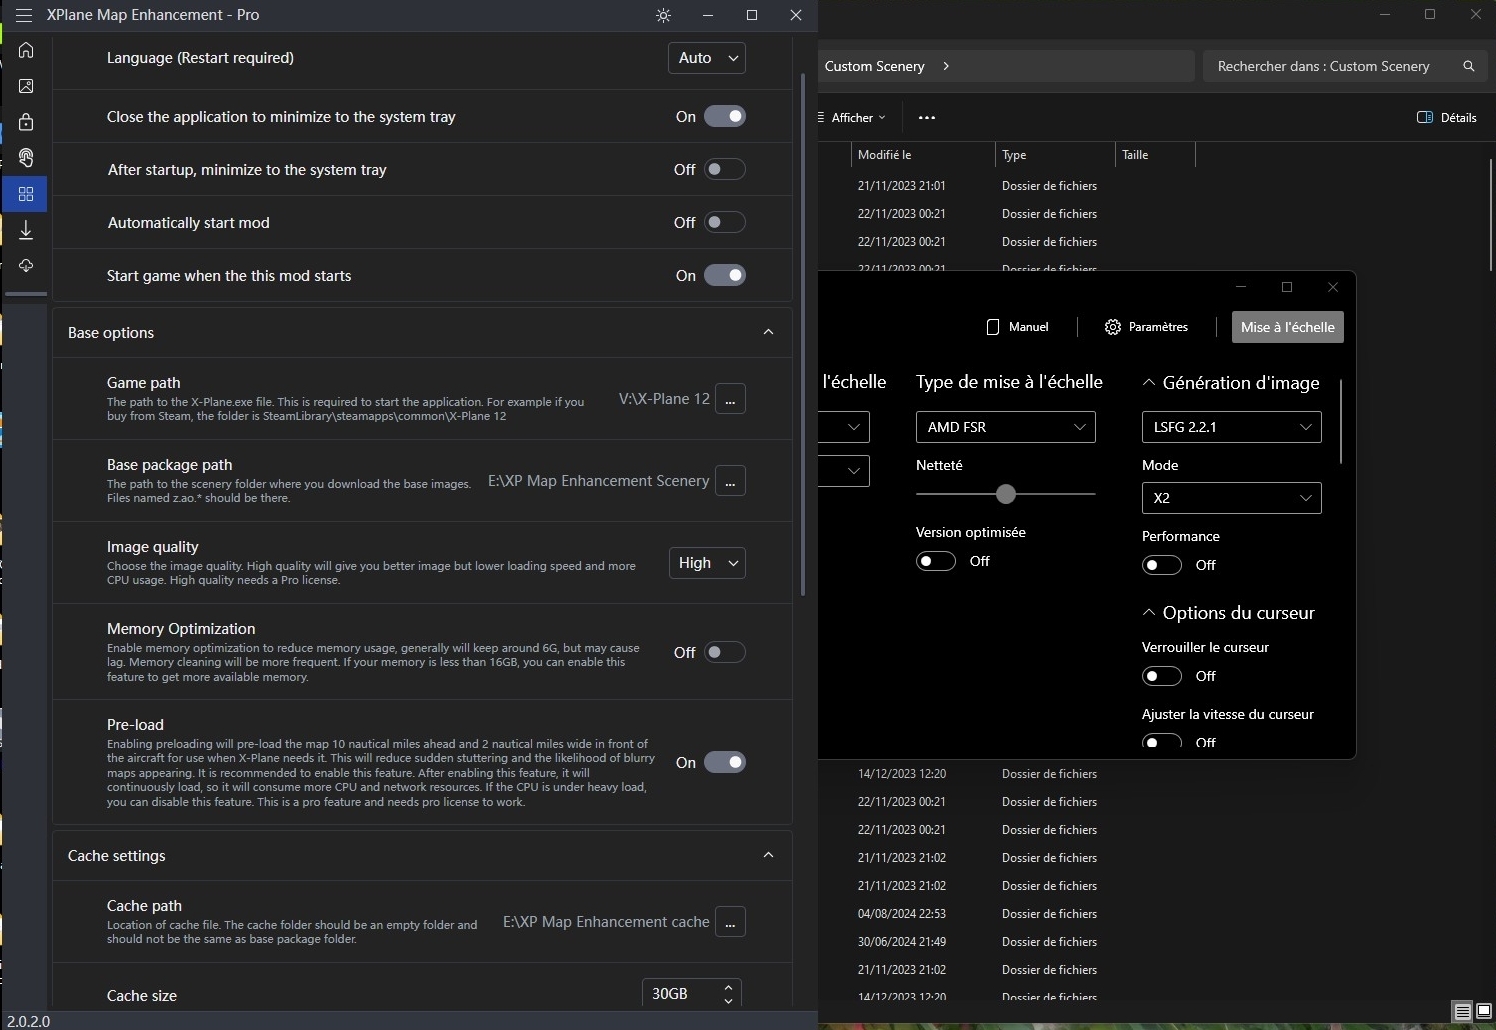Collapse the Base options section
Viewport: 1496px width, 1030px height.
coord(768,332)
